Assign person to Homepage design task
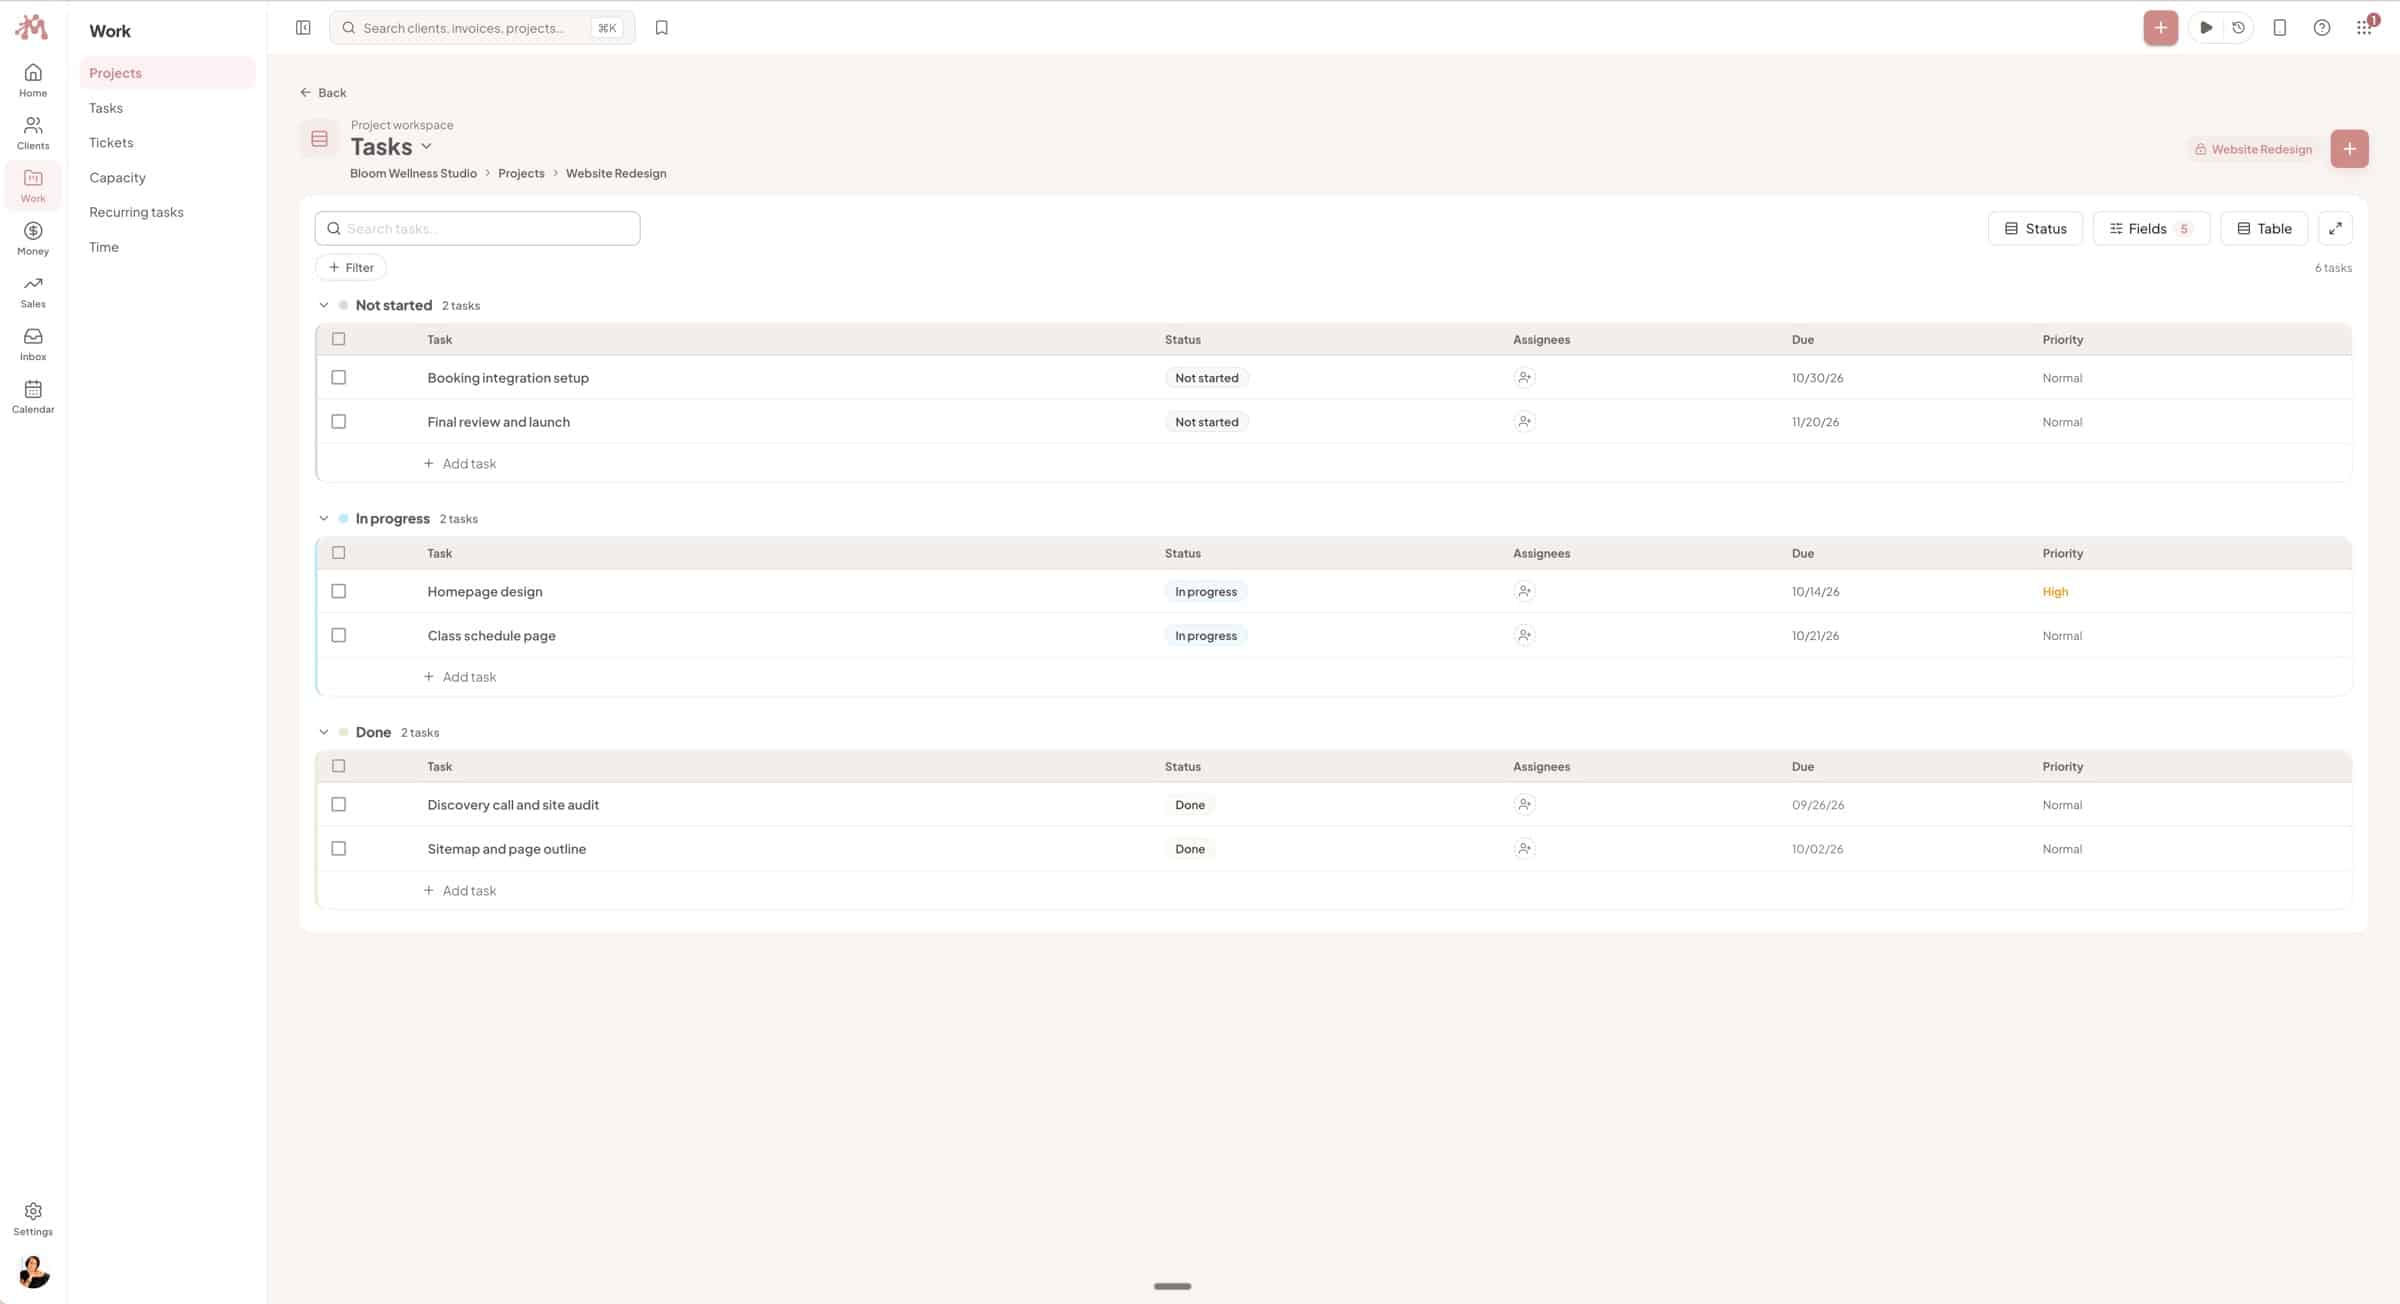Screen dimensions: 2400x1304 coord(1524,592)
